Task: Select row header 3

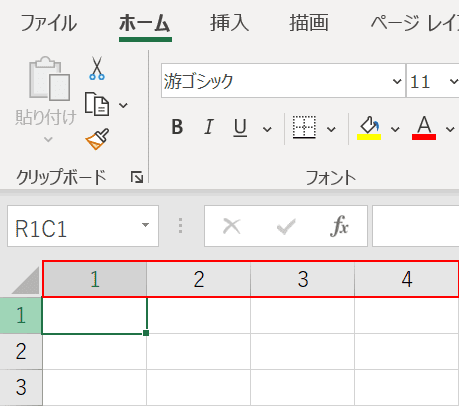Action: (21, 387)
